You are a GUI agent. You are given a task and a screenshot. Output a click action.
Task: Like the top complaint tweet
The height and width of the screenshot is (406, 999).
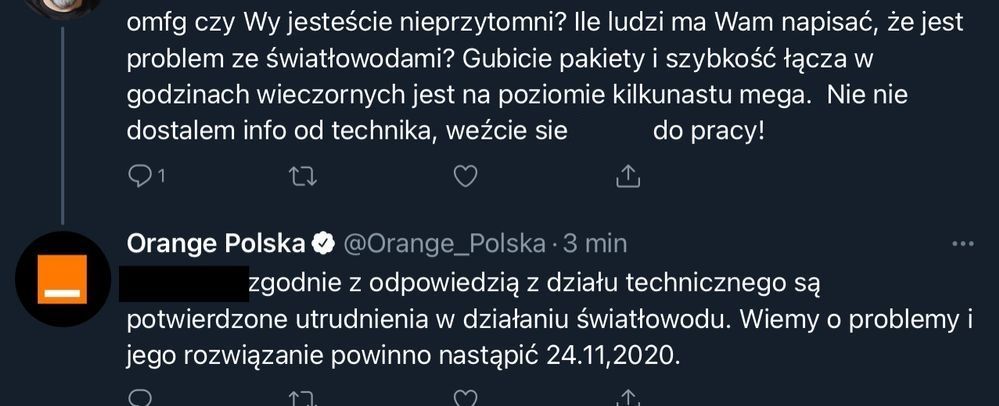click(465, 177)
